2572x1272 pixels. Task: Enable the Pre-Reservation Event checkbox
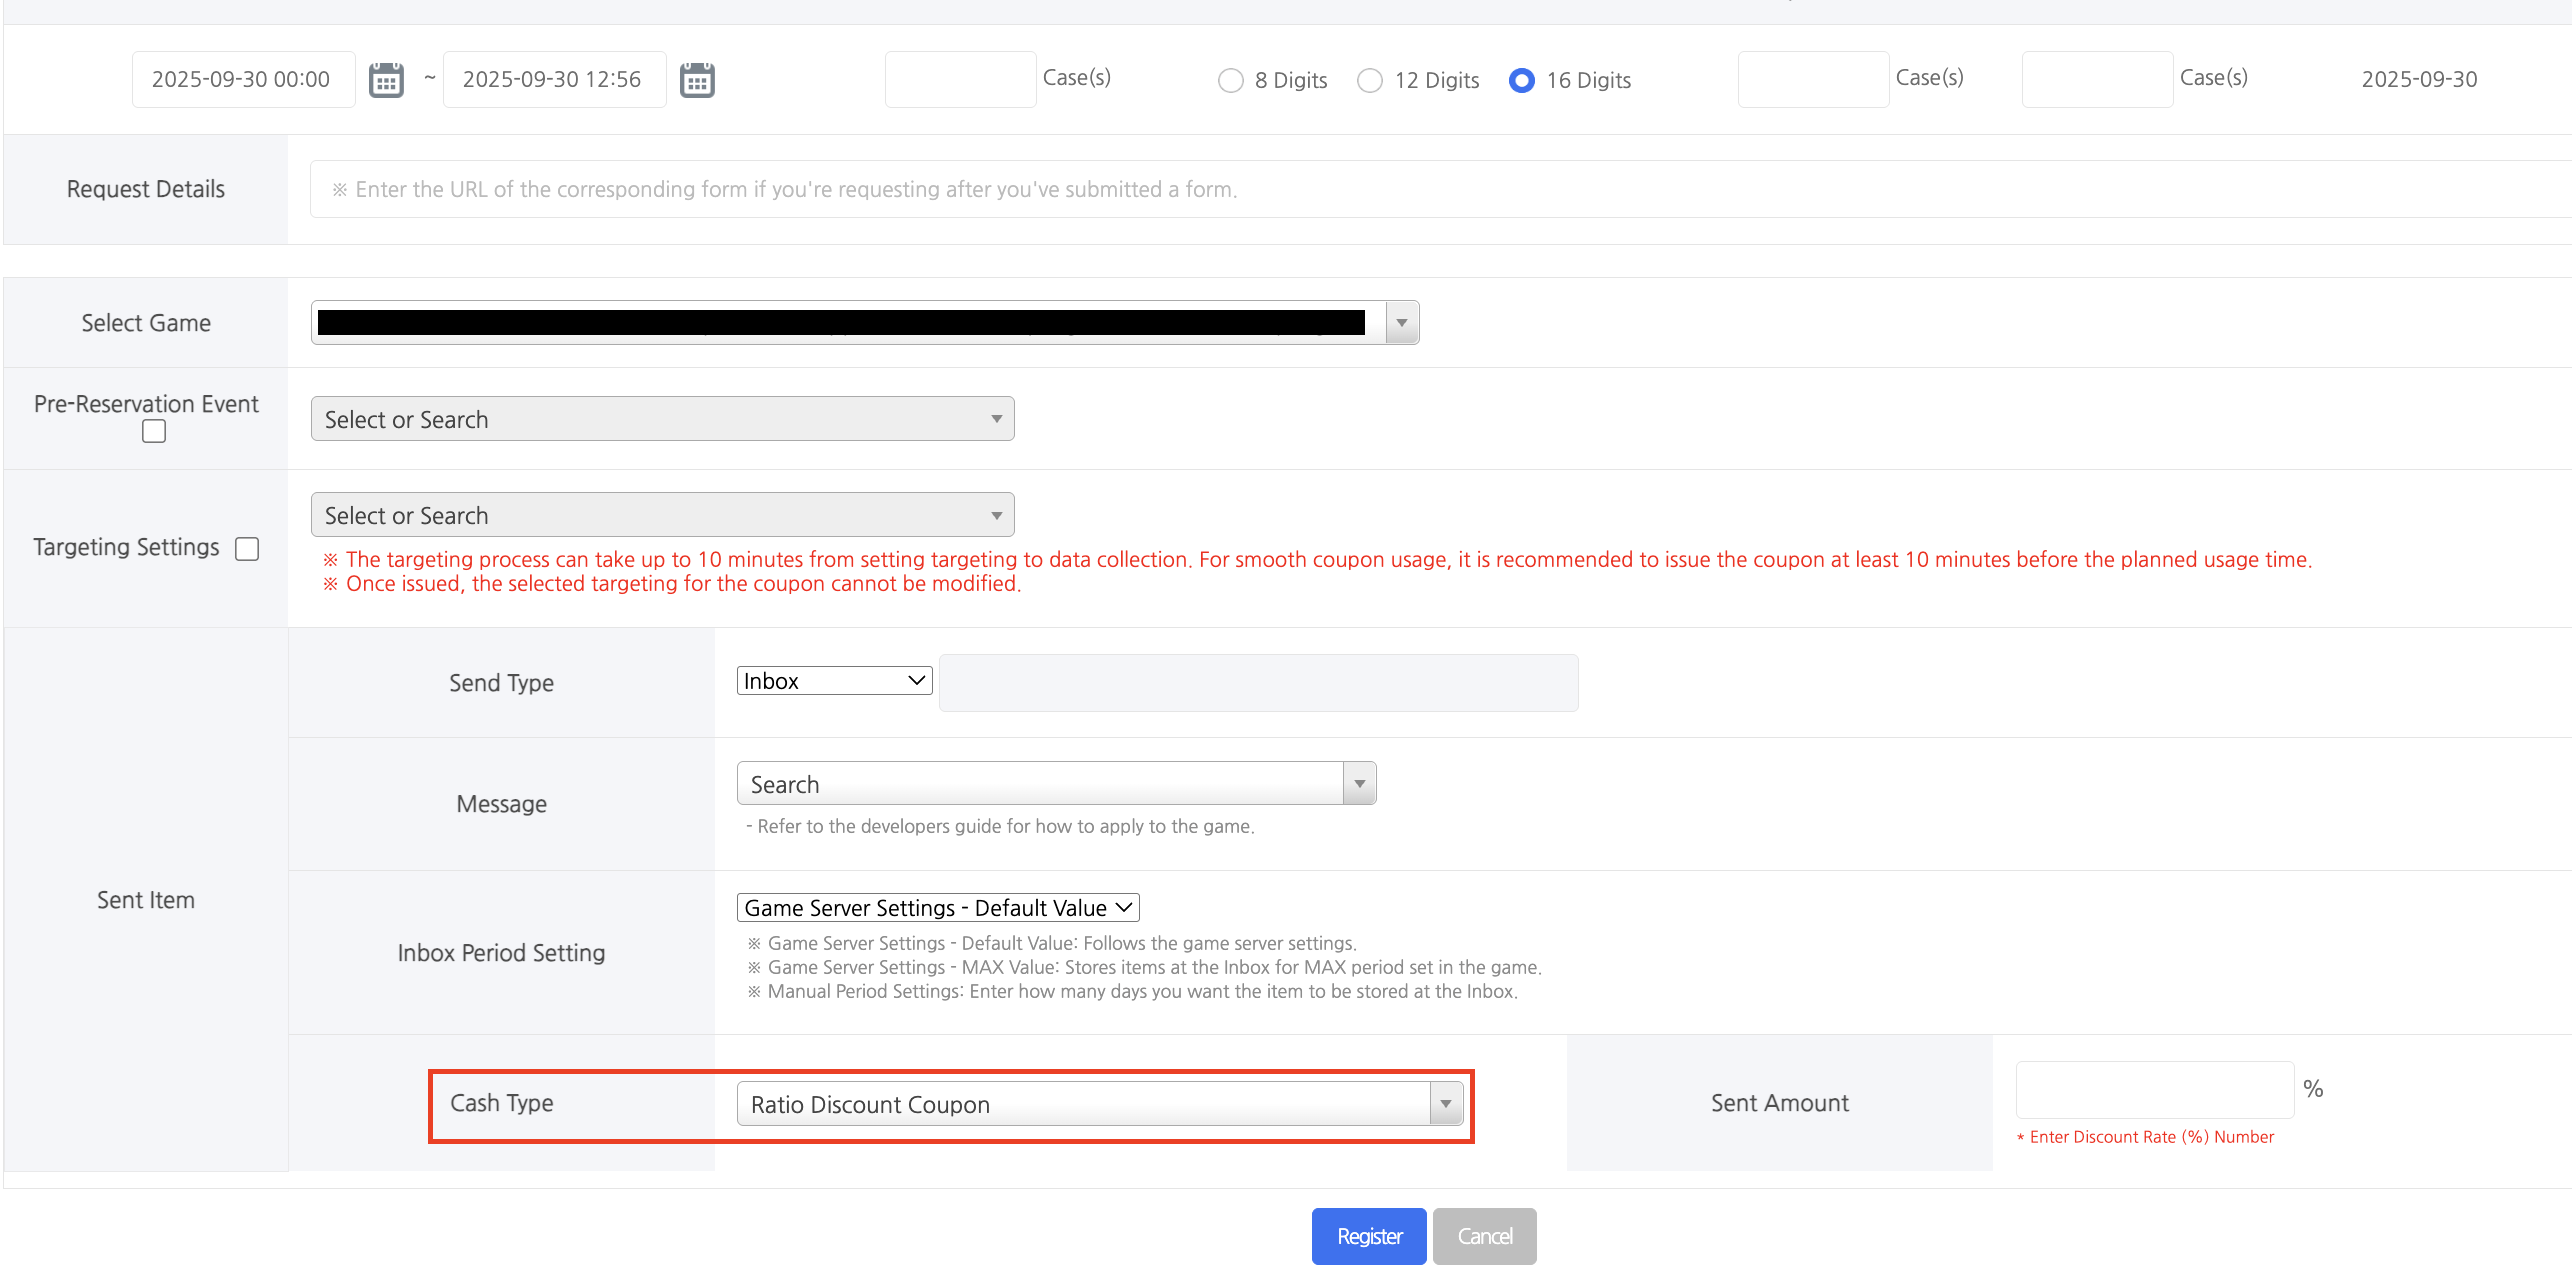pos(154,431)
